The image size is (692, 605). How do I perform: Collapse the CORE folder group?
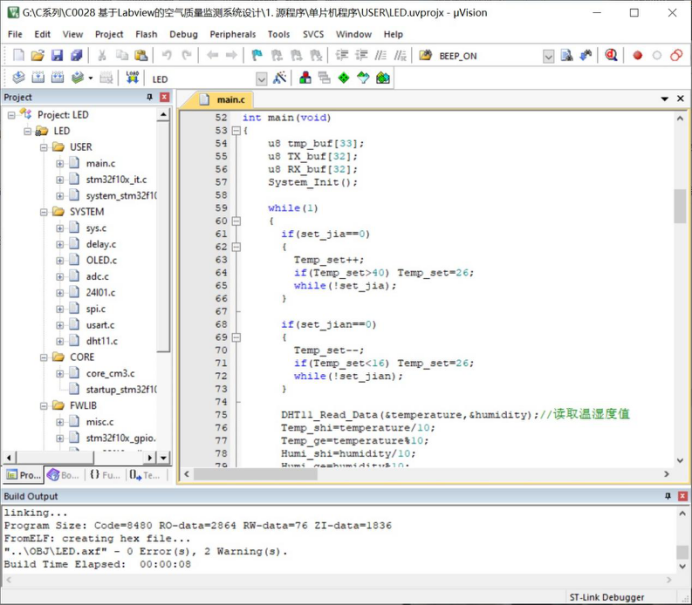(x=44, y=357)
